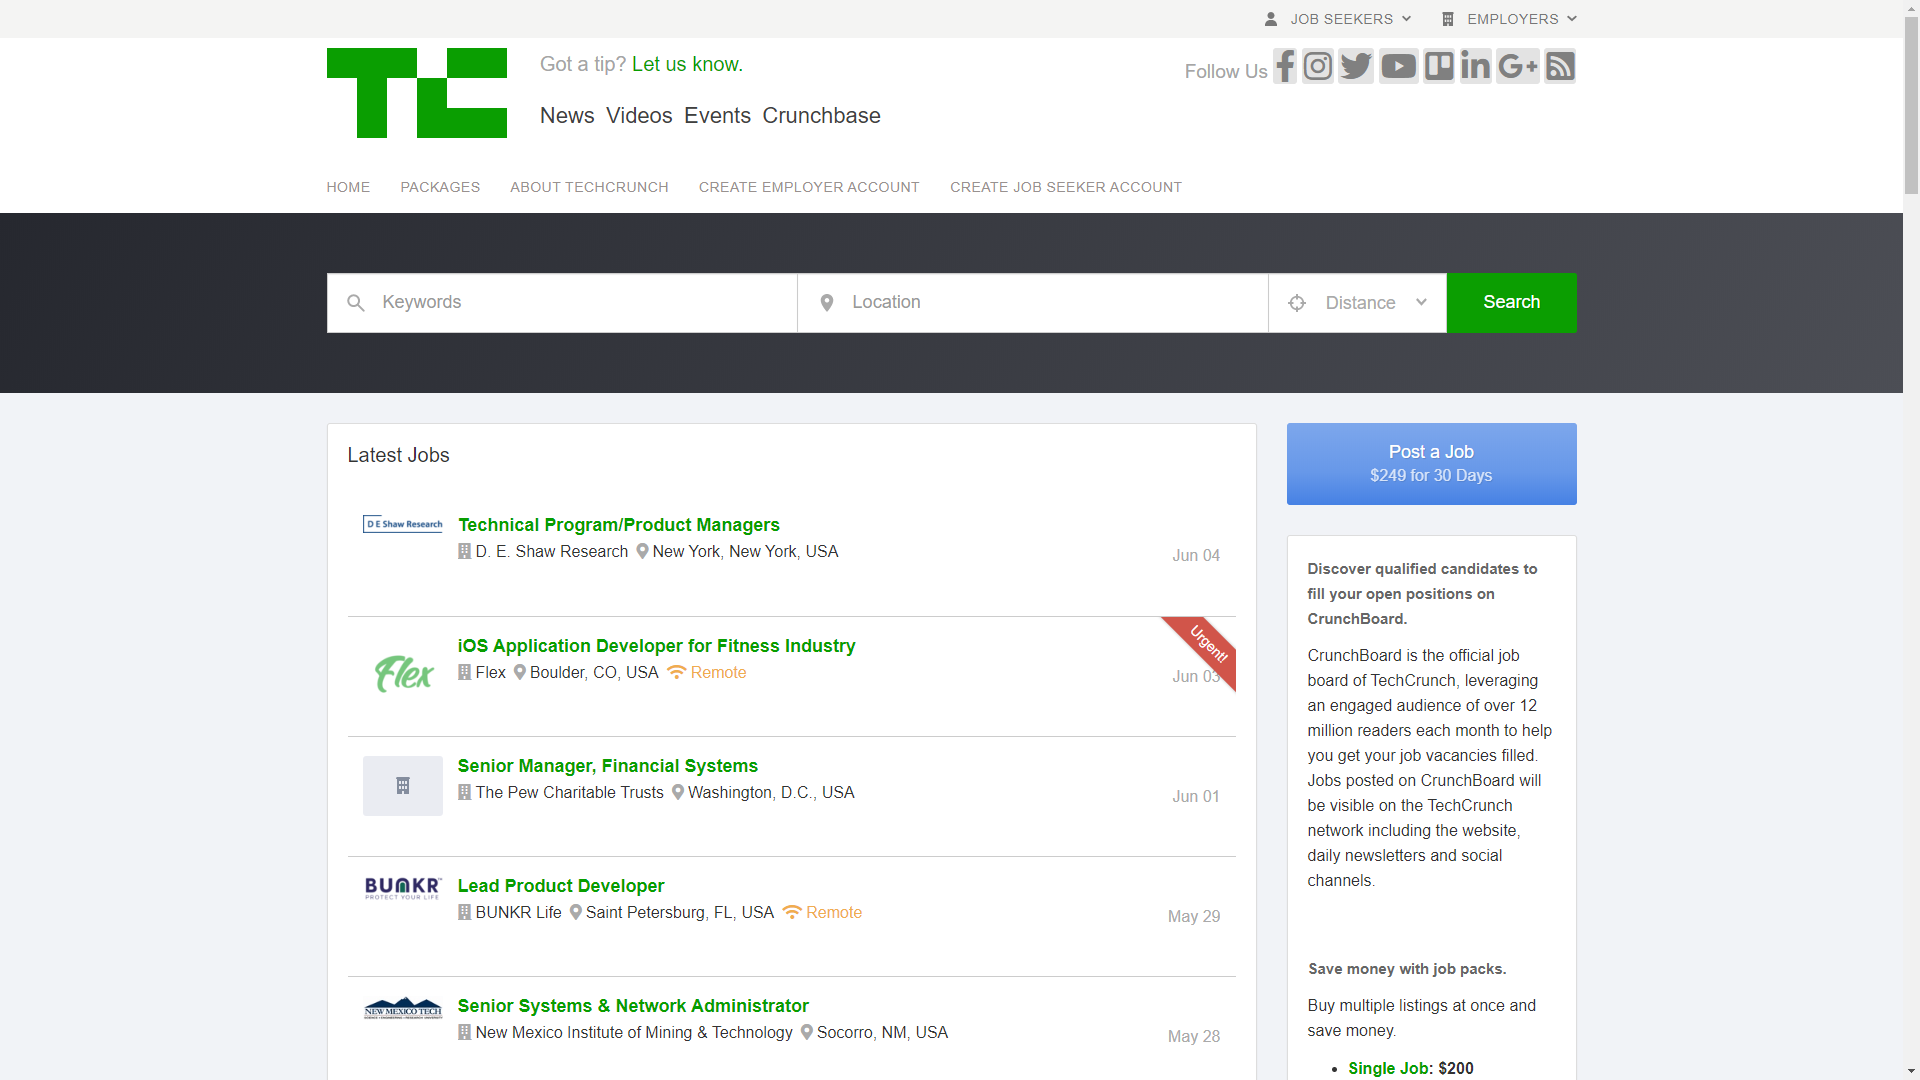The height and width of the screenshot is (1080, 1920).
Task: Open the Employers dropdown menu
Action: 1510,19
